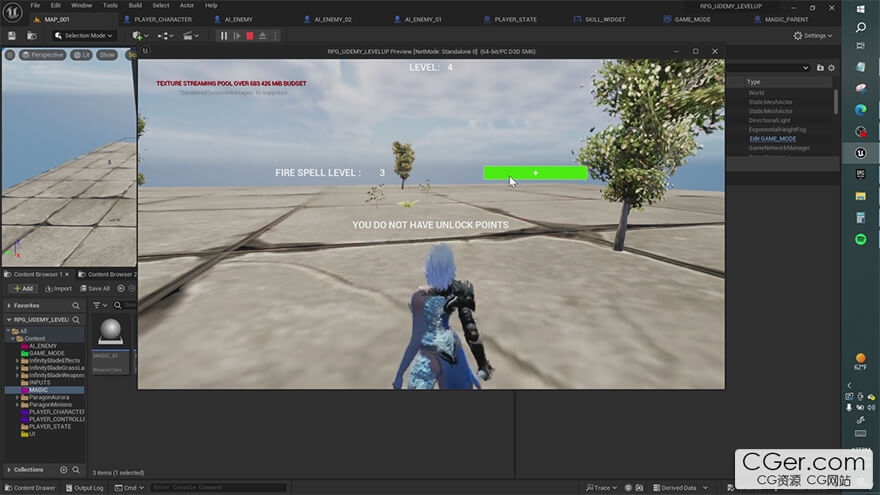
Task: Click the viewport options hamburger button
Action: 10,55
